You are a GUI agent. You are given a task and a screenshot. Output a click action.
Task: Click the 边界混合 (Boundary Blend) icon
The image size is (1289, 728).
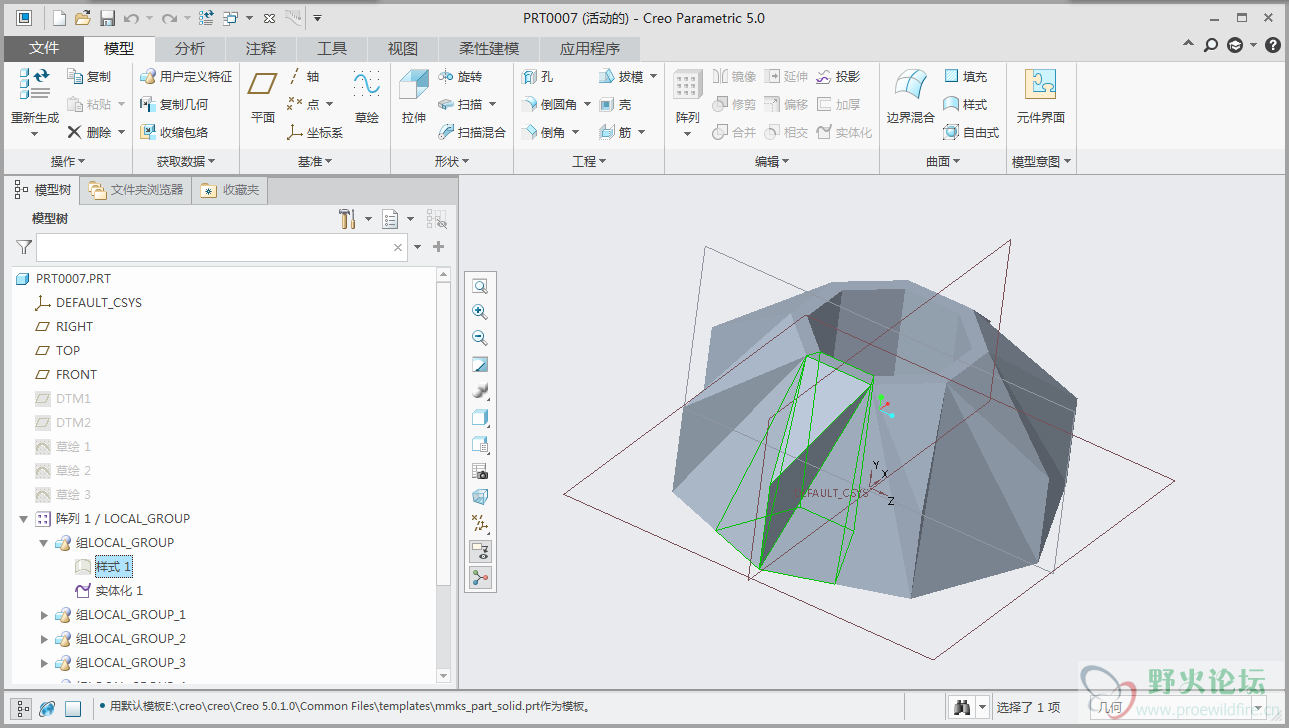[910, 85]
